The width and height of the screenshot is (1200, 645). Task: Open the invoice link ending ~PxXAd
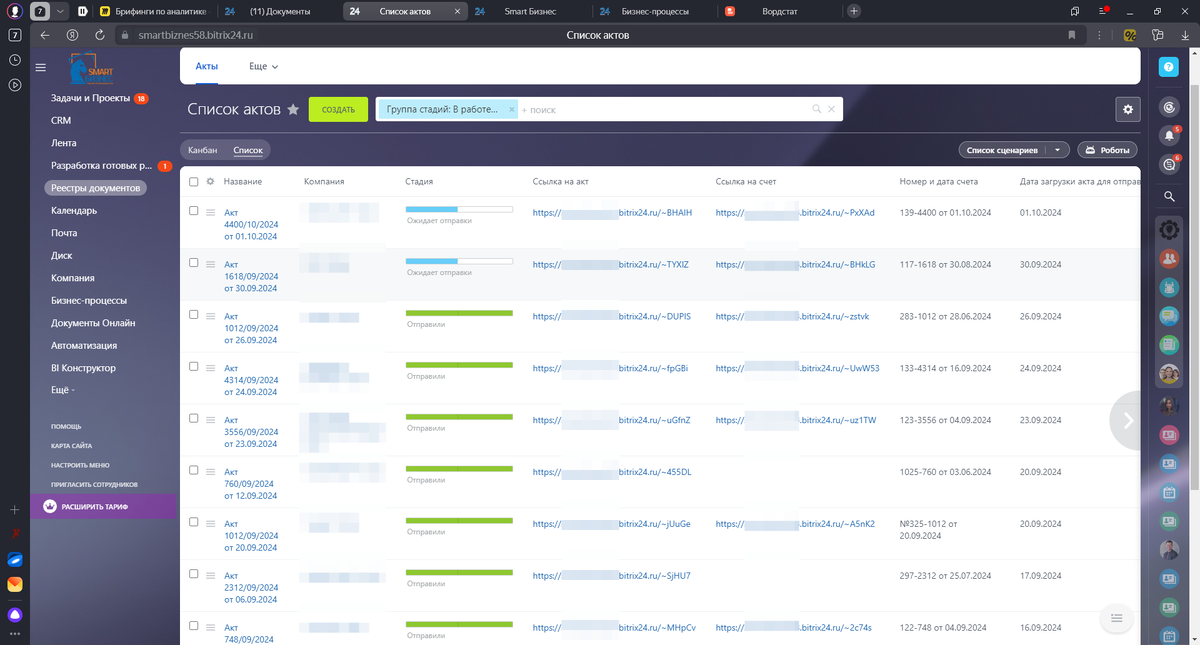click(795, 212)
